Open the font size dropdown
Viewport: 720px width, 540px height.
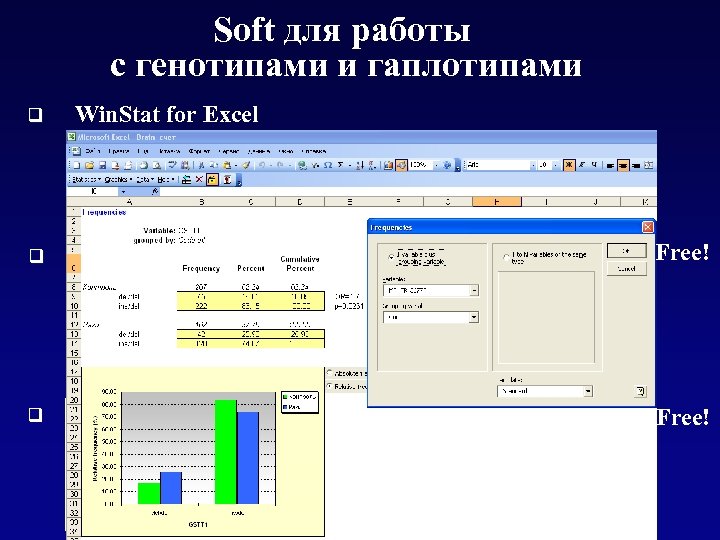(x=555, y=165)
